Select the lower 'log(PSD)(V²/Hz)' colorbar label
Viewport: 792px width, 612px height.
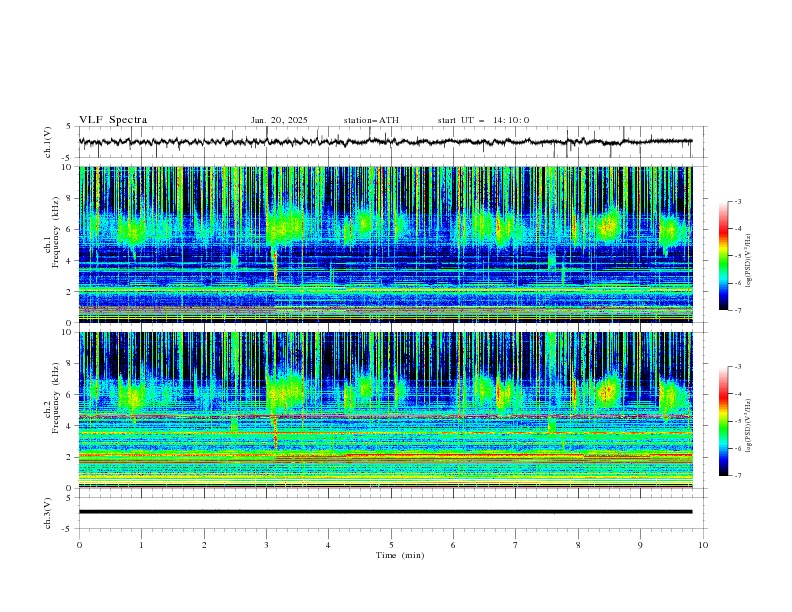(x=748, y=426)
